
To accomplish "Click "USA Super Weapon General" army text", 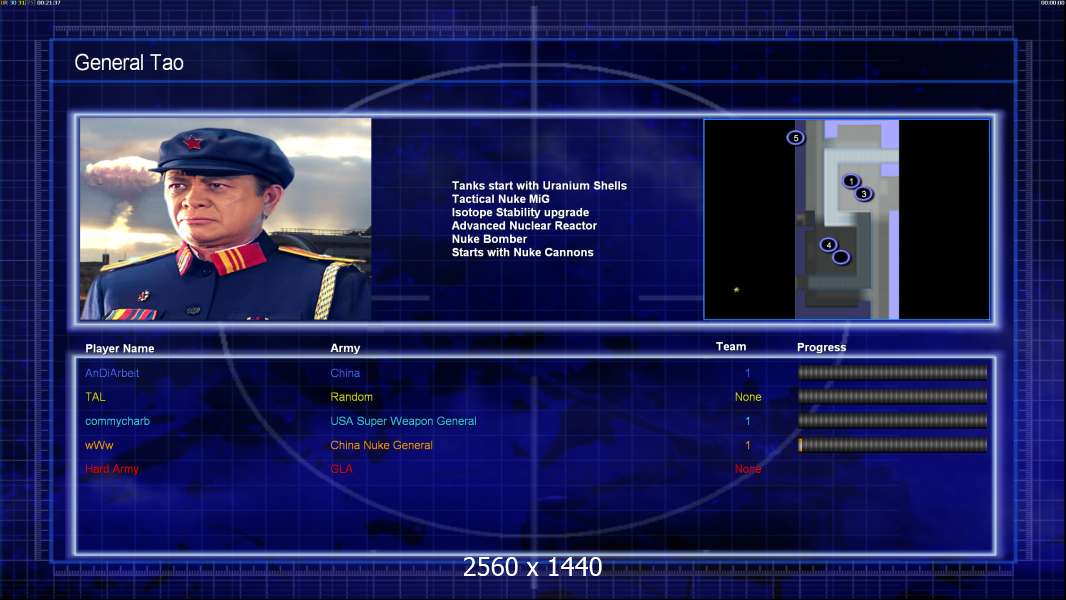I will click(403, 421).
